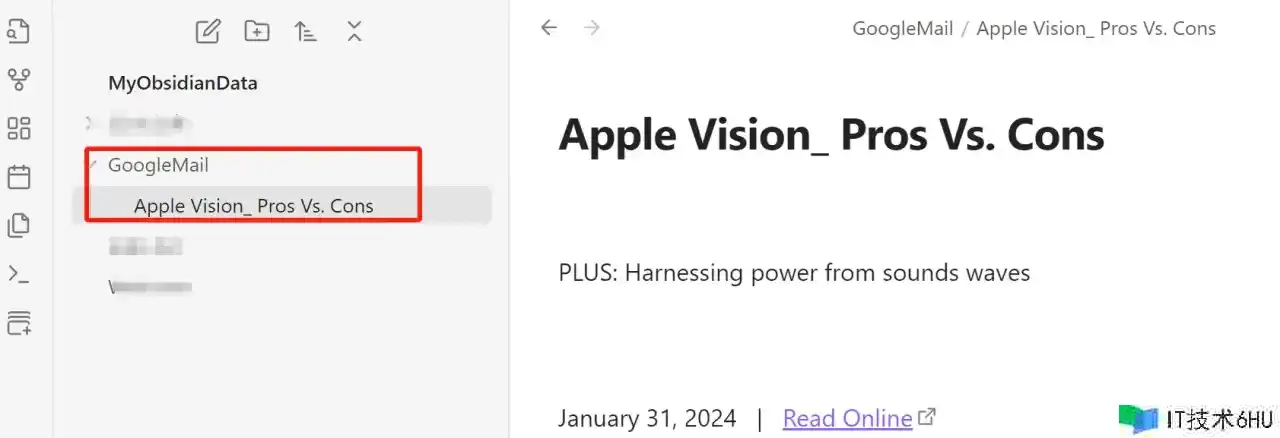Click GoogleMail in the breadcrumb path
Image resolution: width=1280 pixels, height=438 pixels.
coord(902,28)
